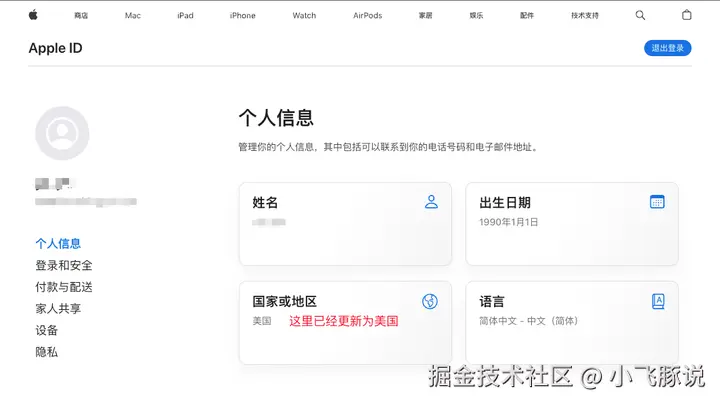Open the search magnifier icon
This screenshot has width=720, height=404.
[640, 15]
